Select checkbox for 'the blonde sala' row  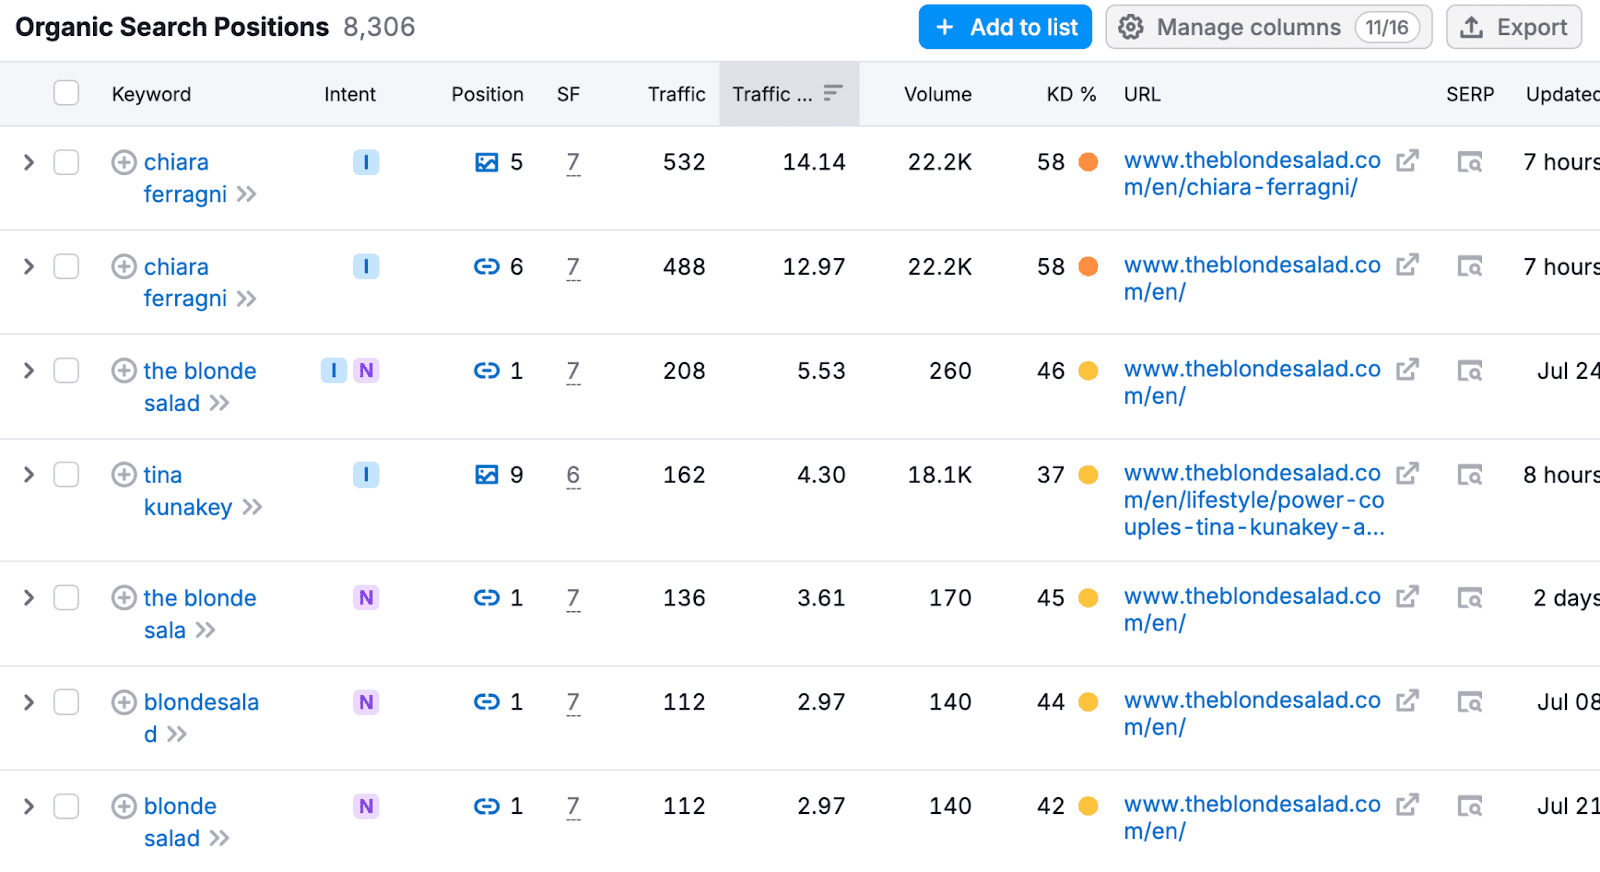coord(66,597)
